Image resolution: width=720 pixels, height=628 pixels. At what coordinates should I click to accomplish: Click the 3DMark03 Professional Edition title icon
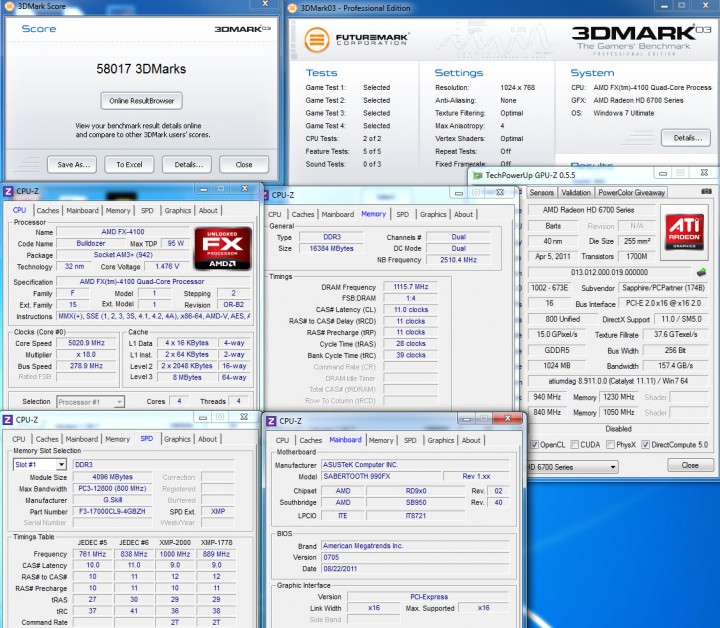click(292, 7)
